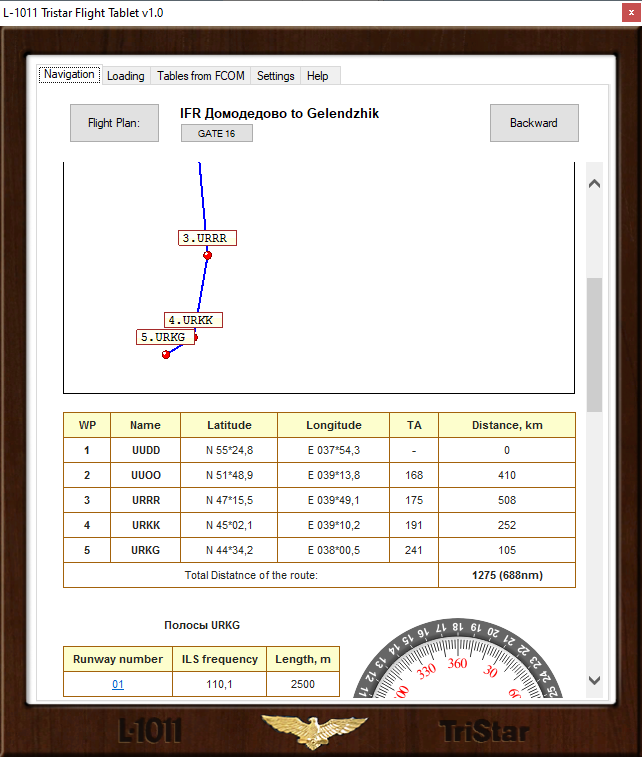This screenshot has width=642, height=757.
Task: Click the golden eagle emblem
Action: coord(314,731)
